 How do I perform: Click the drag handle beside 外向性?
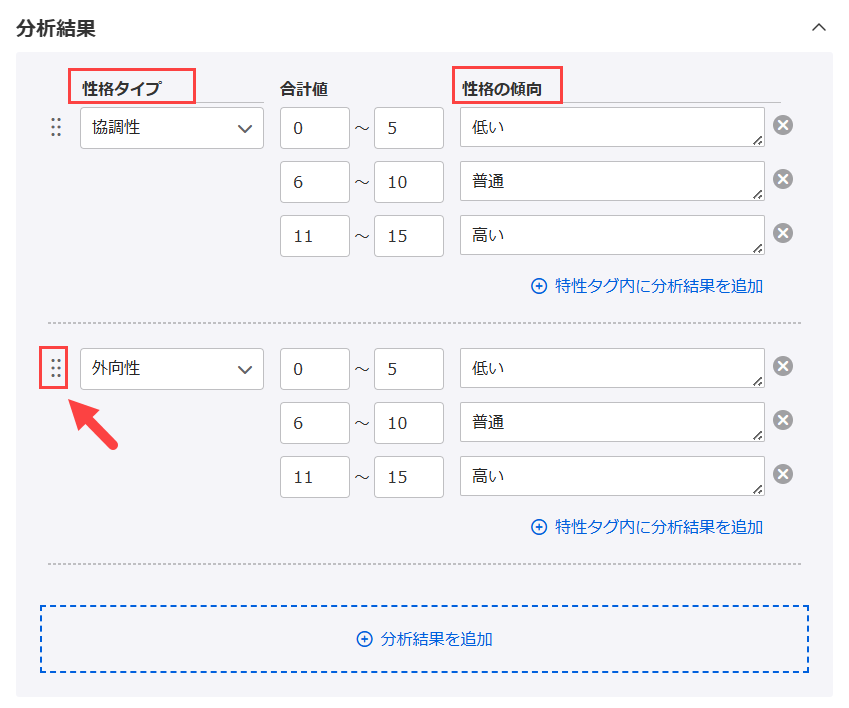pyautogui.click(x=56, y=368)
